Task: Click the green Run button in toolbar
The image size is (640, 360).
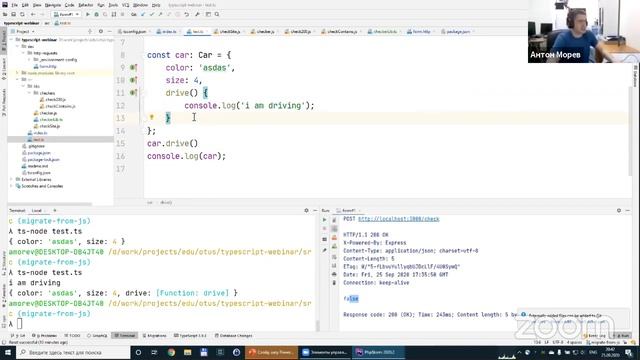Action: [x=88, y=14]
